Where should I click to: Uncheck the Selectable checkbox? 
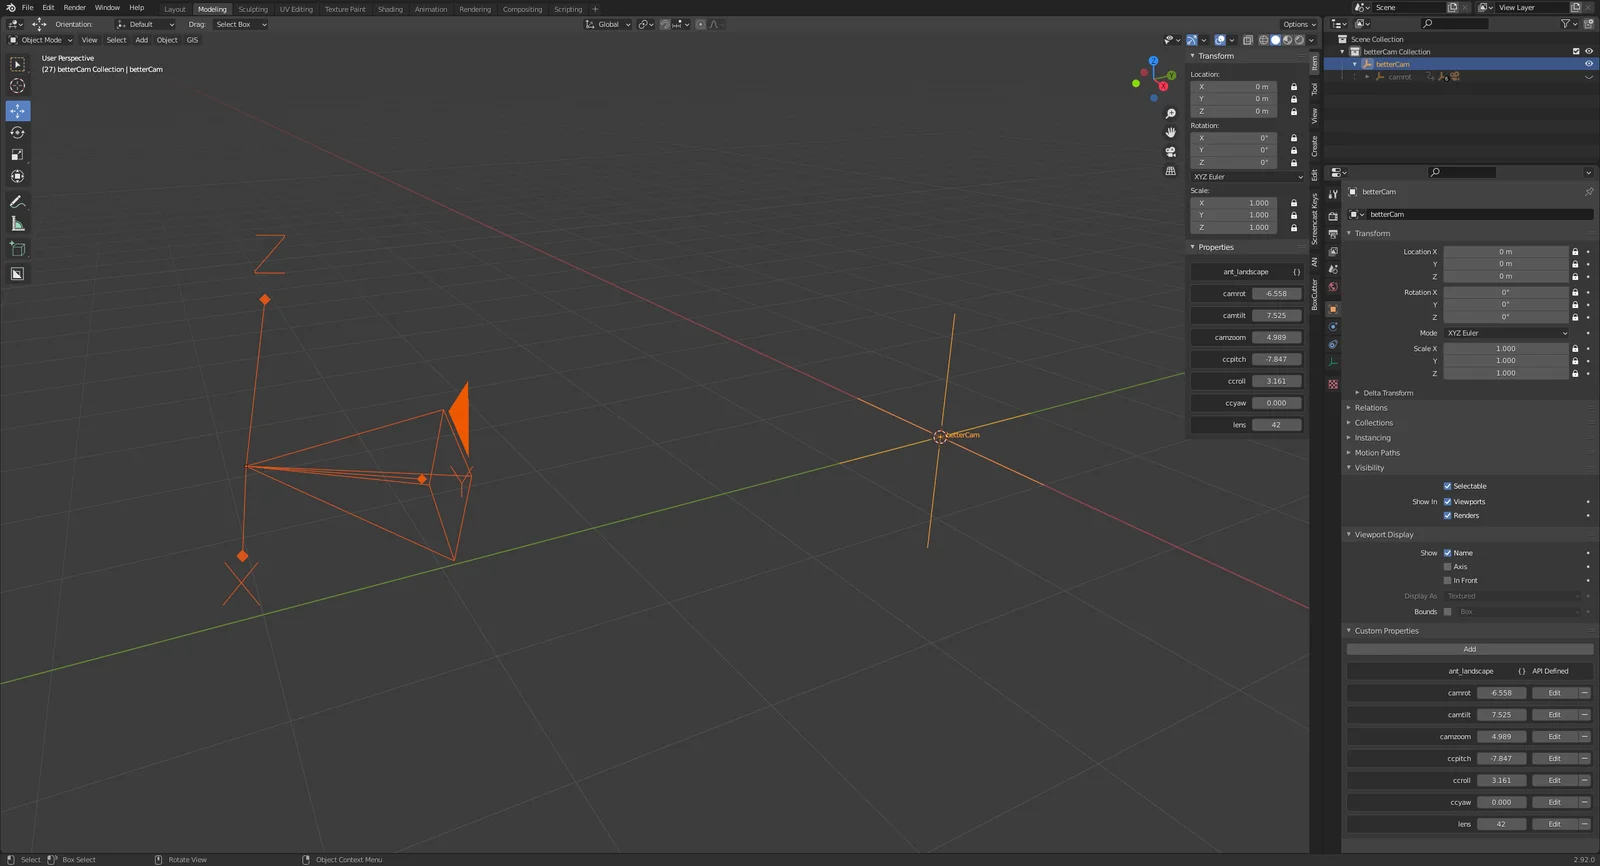[1447, 486]
